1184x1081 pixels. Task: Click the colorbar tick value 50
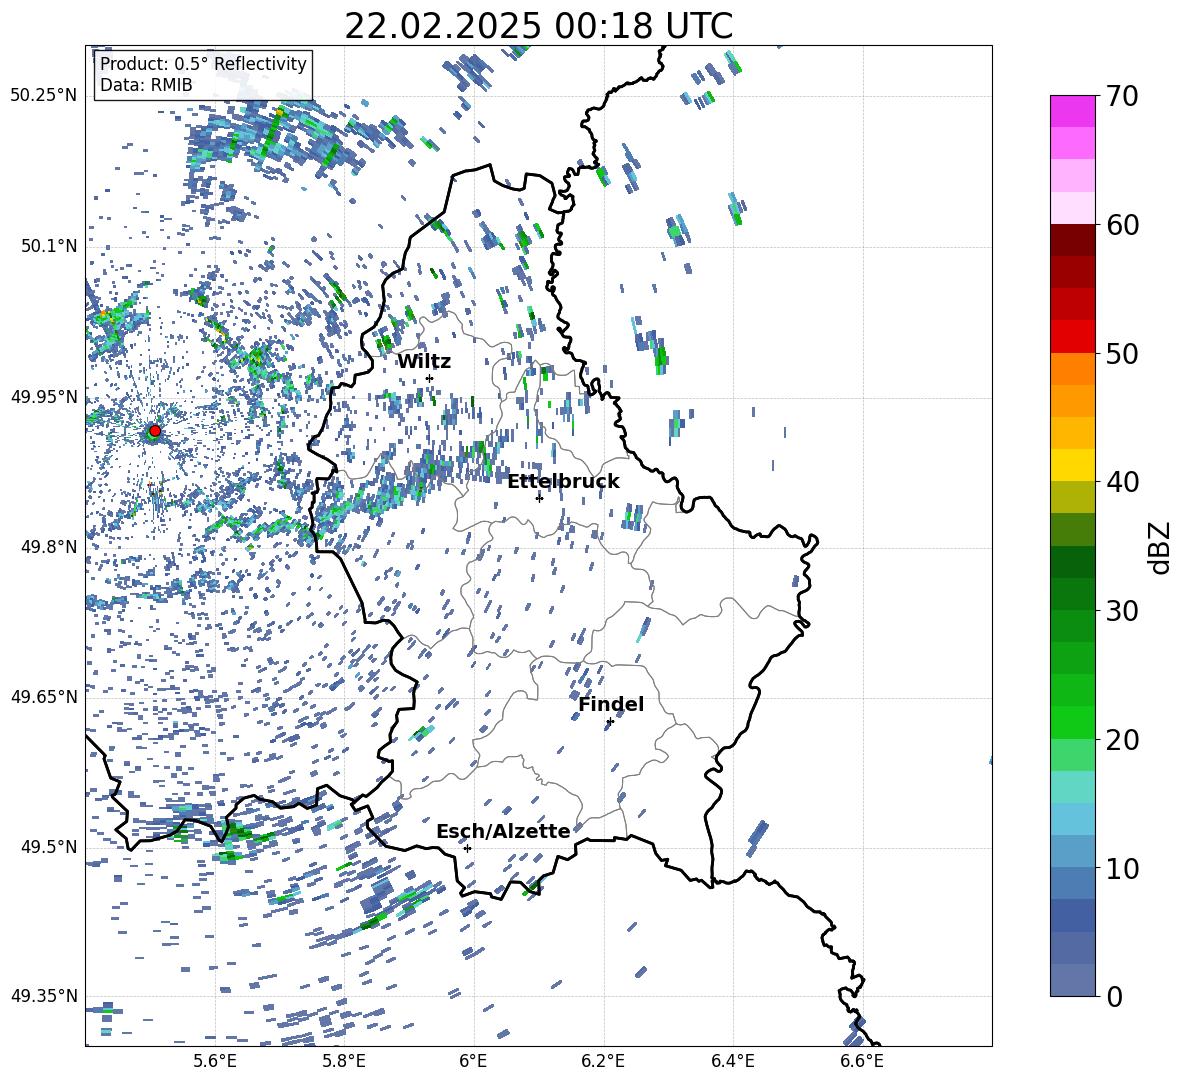coord(1122,353)
